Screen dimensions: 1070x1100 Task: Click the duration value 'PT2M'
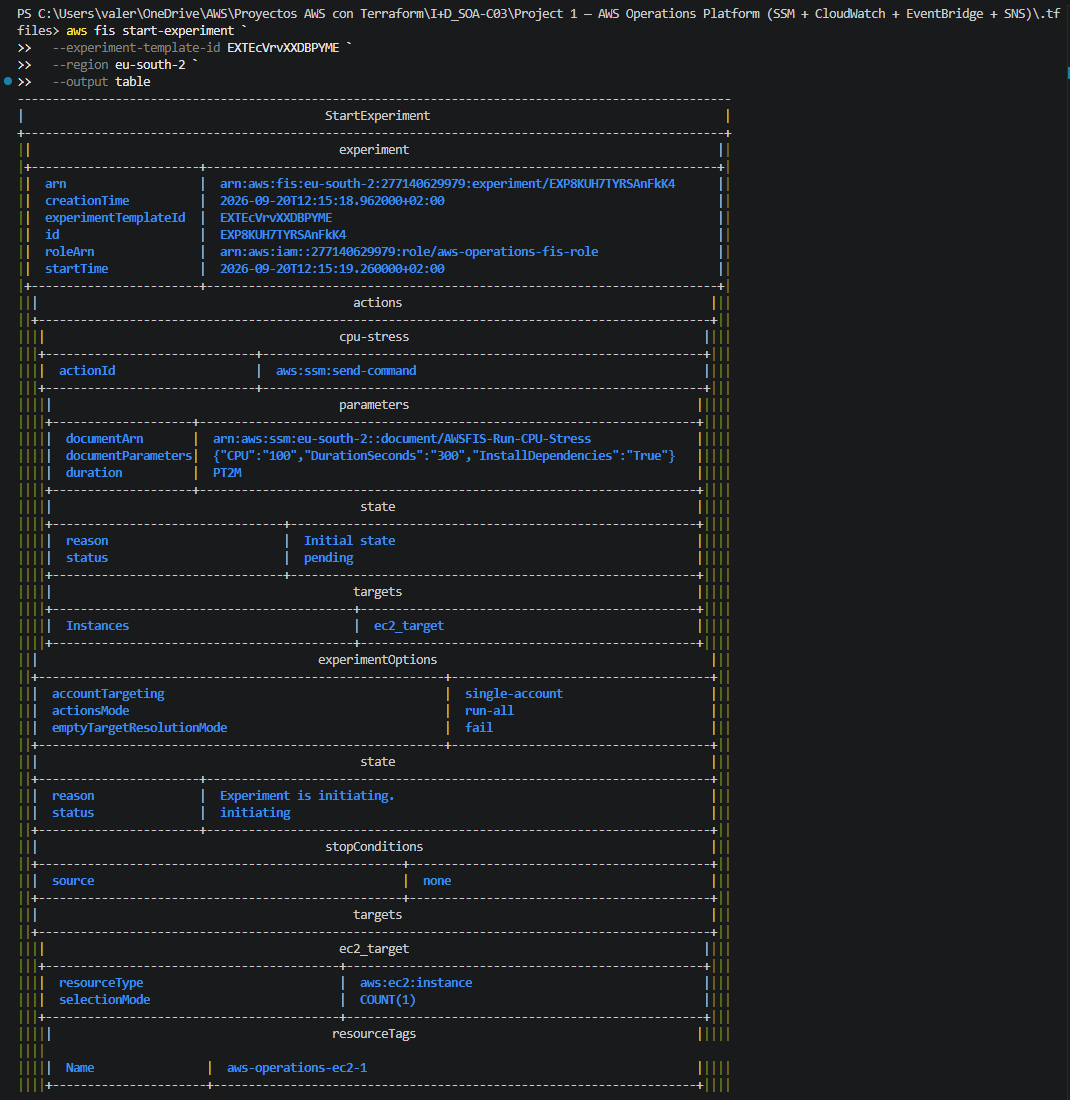pyautogui.click(x=227, y=473)
